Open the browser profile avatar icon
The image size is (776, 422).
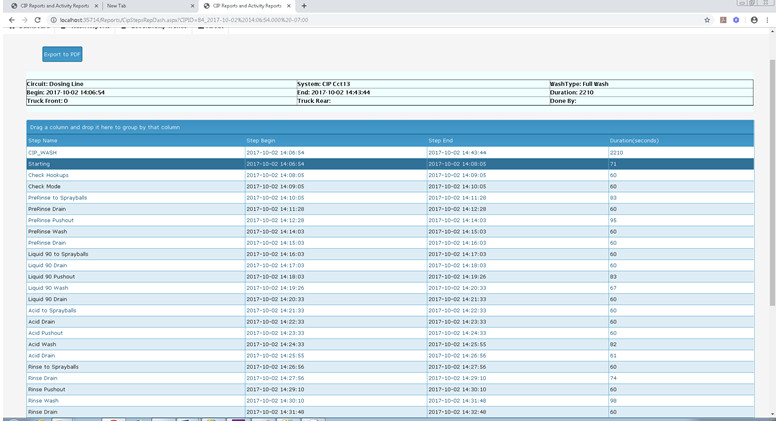pos(754,19)
